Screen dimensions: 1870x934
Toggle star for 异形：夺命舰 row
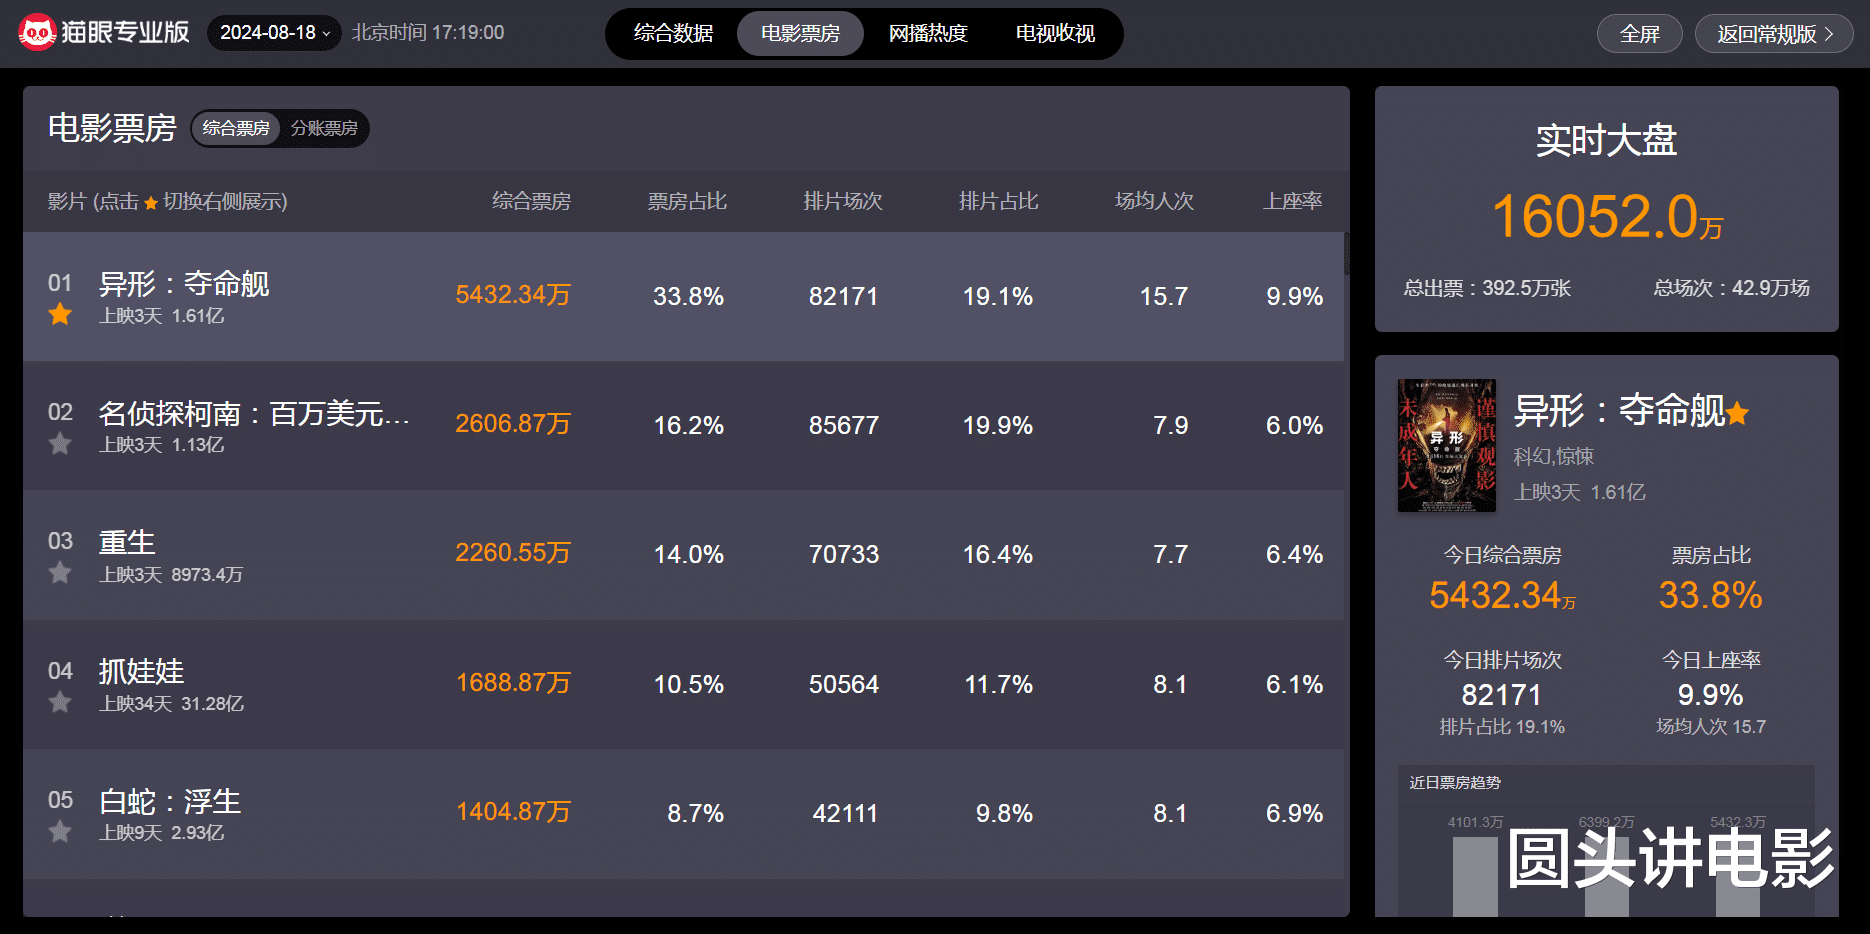click(x=60, y=315)
